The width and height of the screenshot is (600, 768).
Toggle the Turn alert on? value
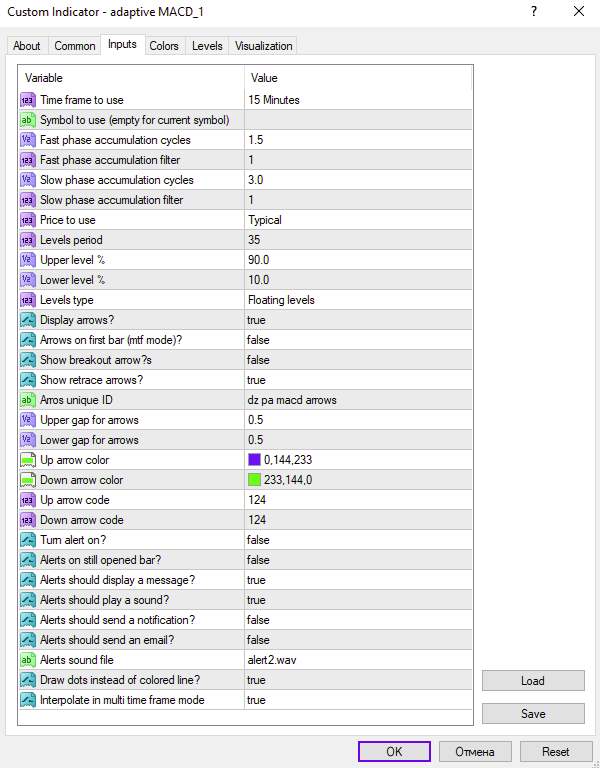(x=359, y=540)
